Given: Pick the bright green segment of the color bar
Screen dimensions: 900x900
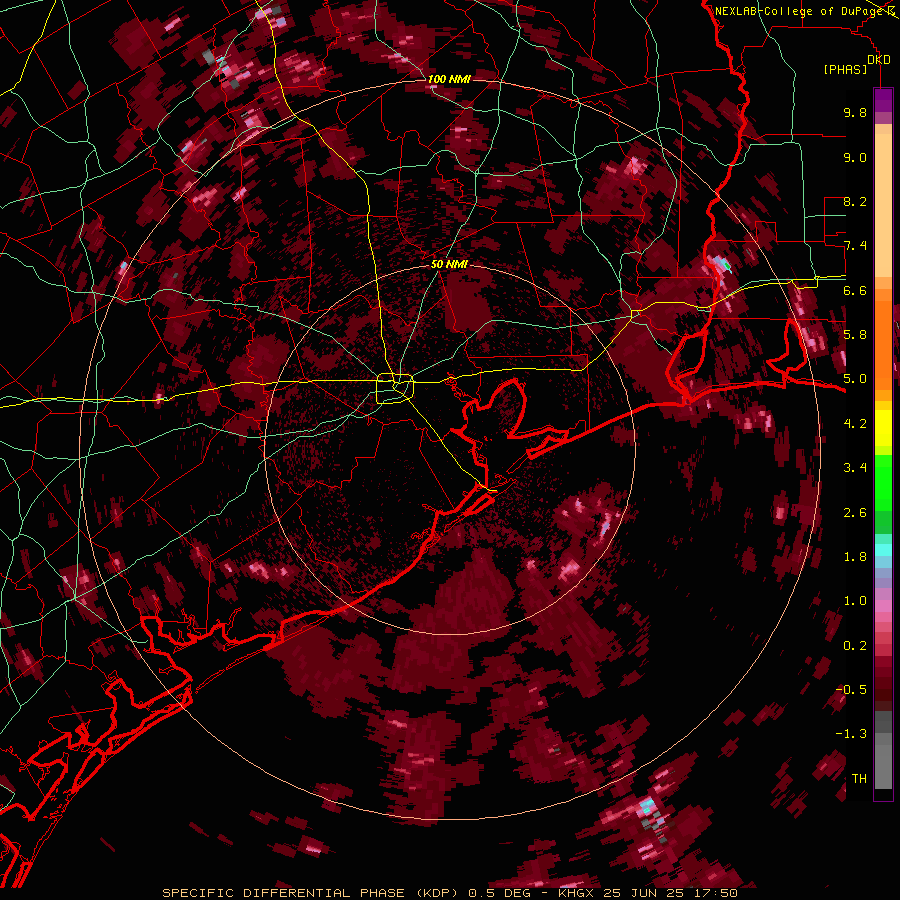Looking at the screenshot, I should tap(883, 482).
